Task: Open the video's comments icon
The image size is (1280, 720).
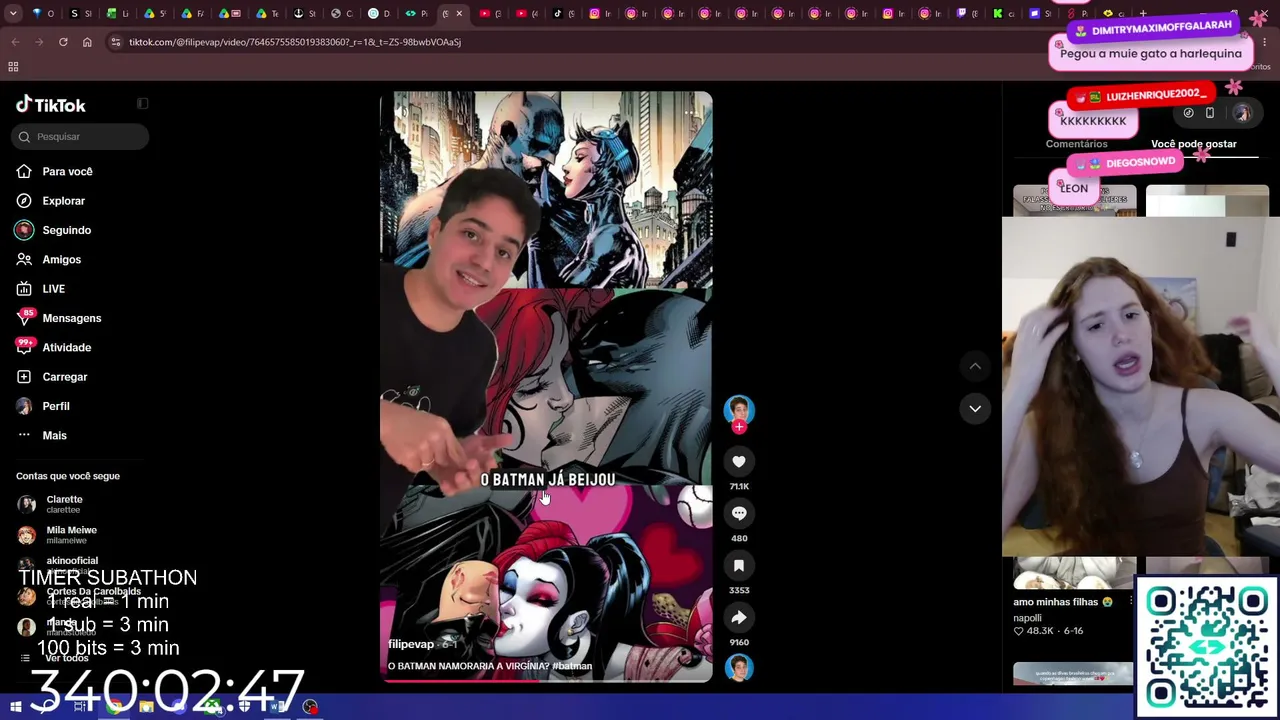Action: pos(739,513)
